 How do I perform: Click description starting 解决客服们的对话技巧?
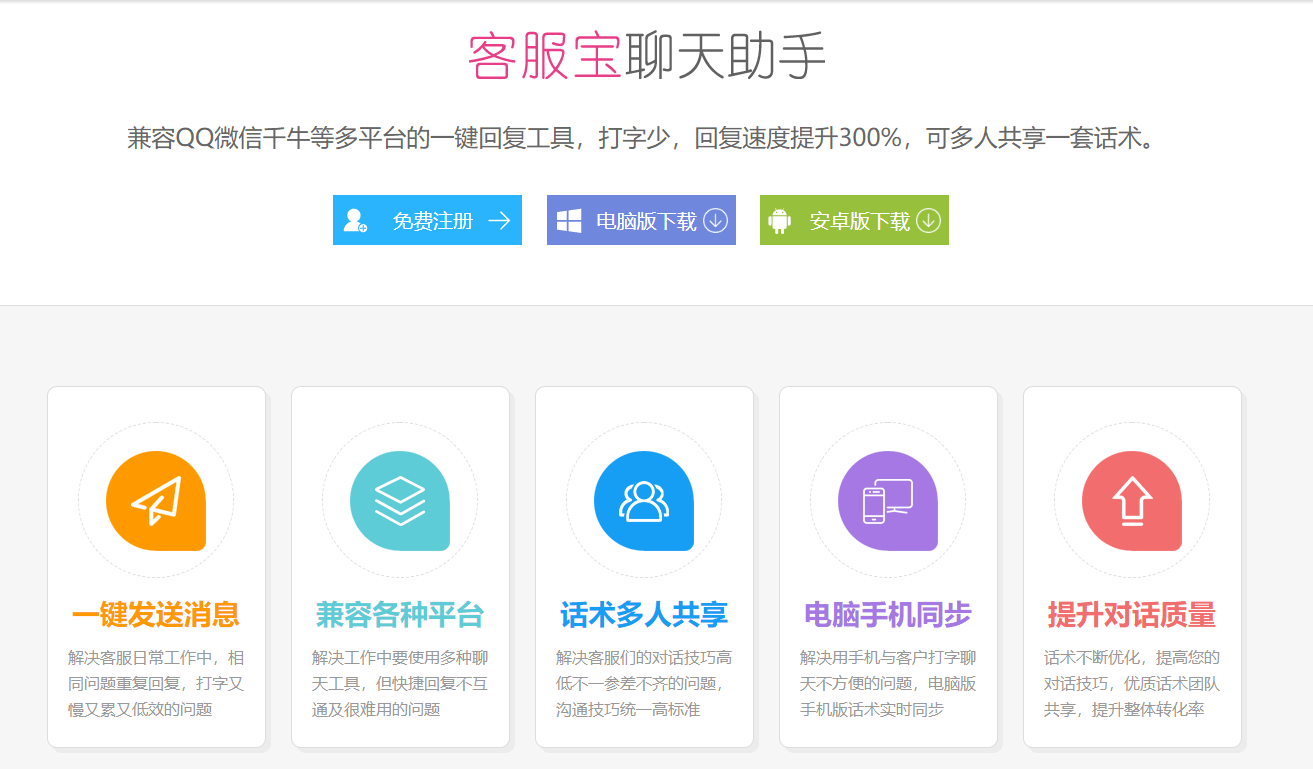(644, 684)
